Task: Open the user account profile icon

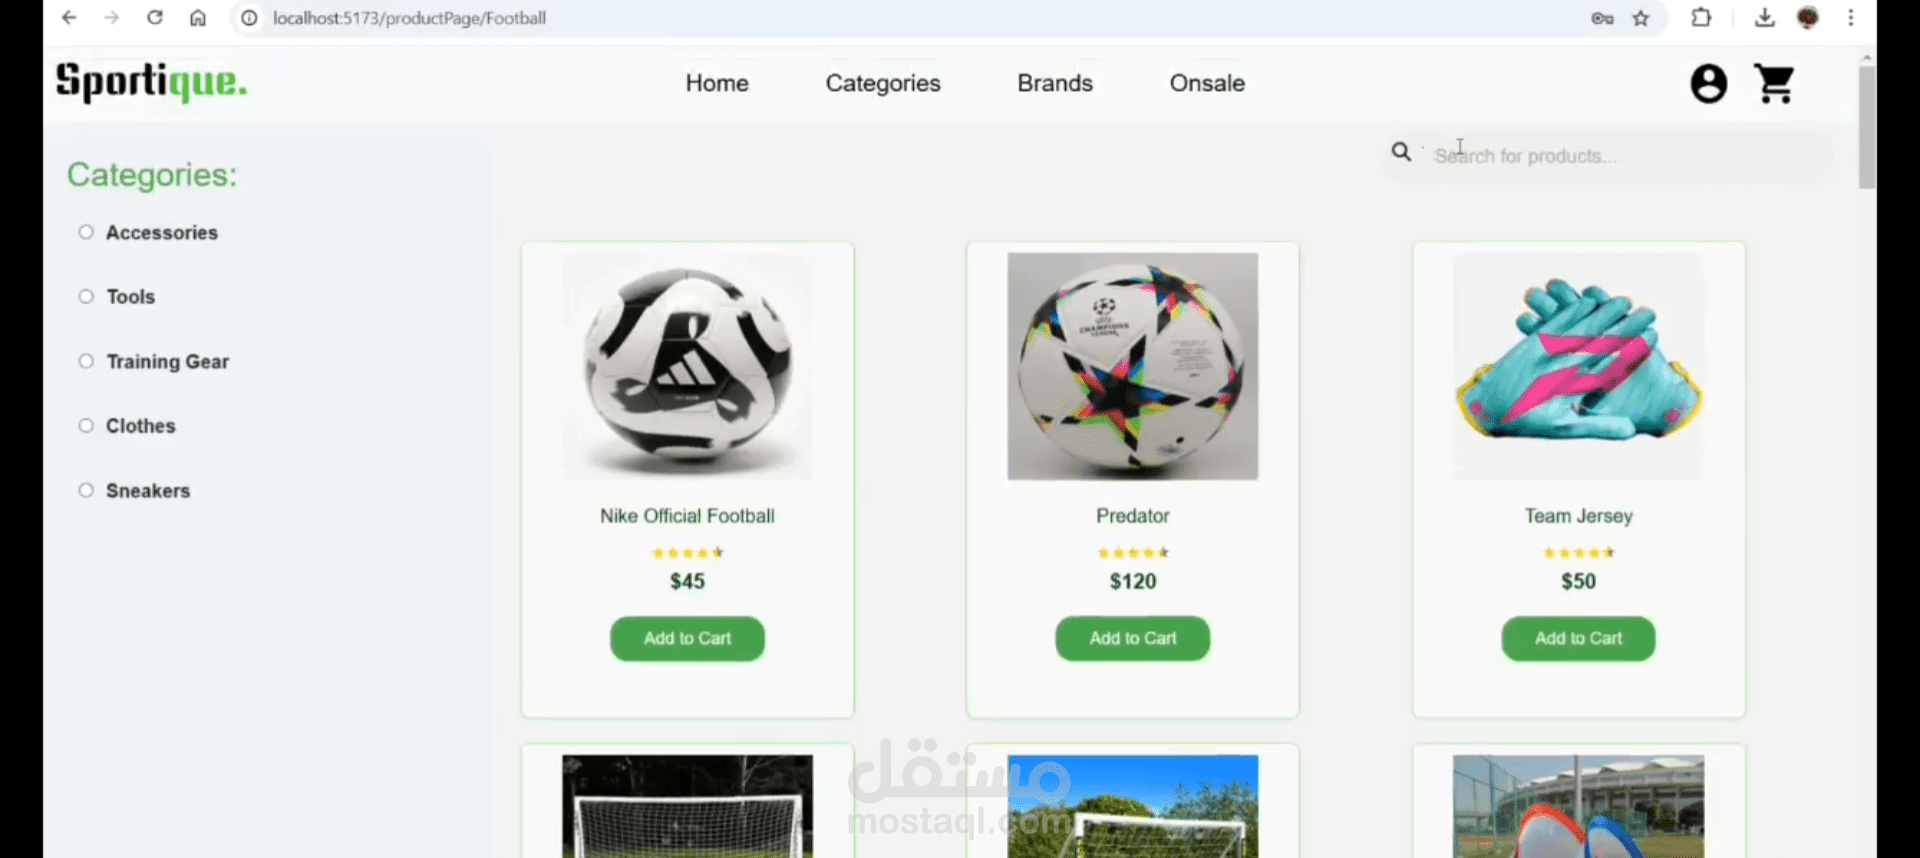Action: [x=1708, y=83]
